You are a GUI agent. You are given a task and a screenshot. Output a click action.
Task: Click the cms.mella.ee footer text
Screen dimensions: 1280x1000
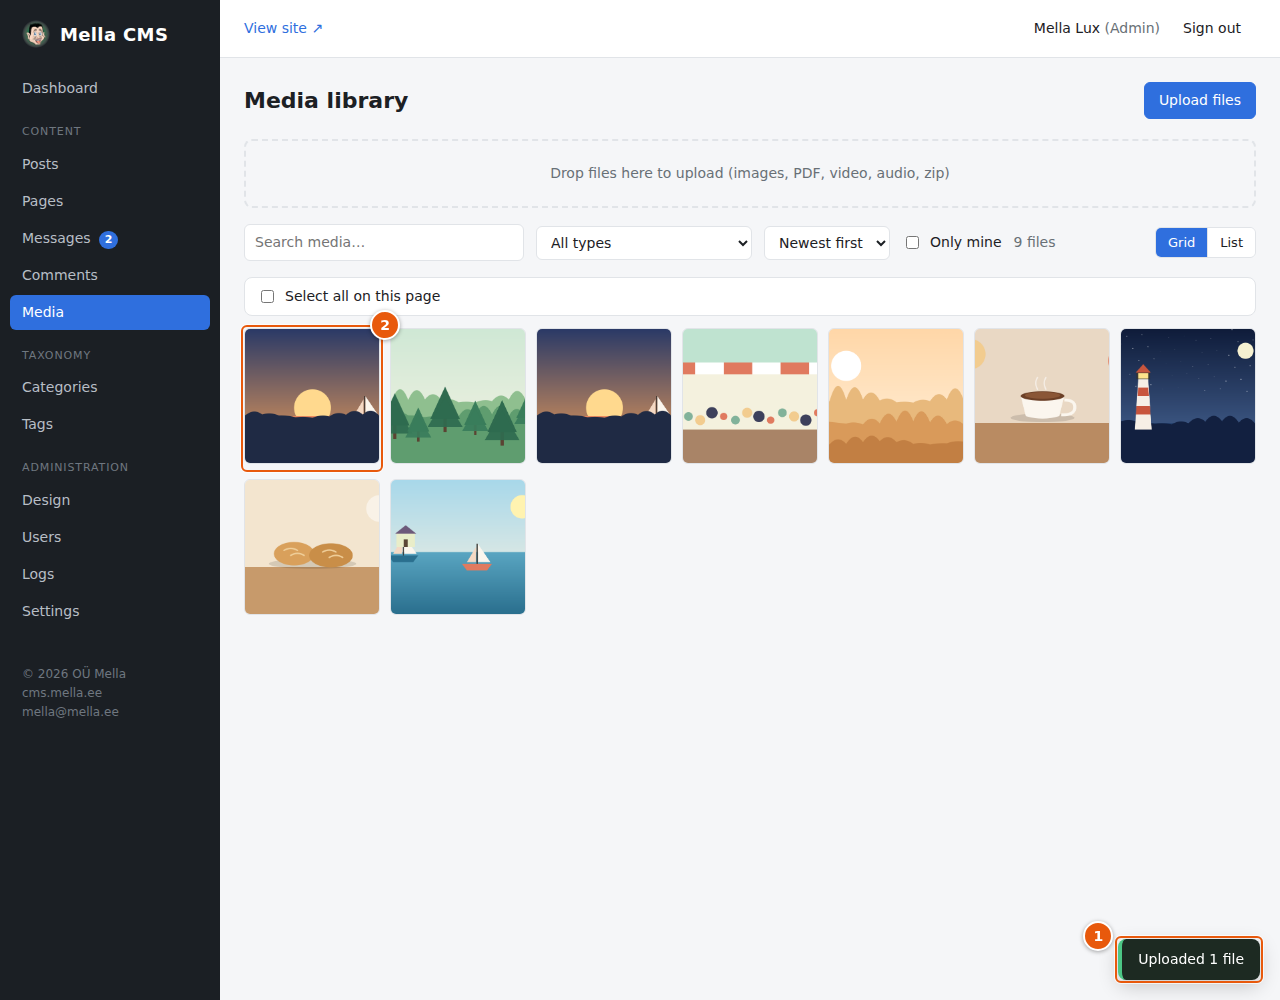(x=62, y=693)
